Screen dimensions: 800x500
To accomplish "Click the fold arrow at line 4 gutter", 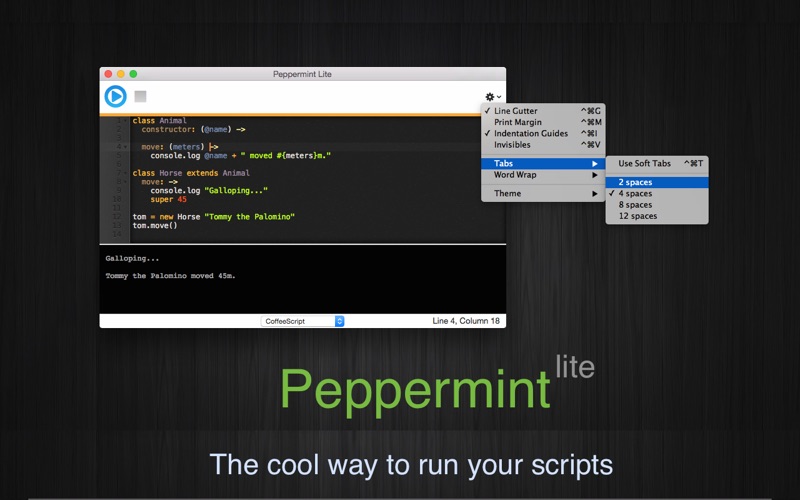I will click(126, 147).
